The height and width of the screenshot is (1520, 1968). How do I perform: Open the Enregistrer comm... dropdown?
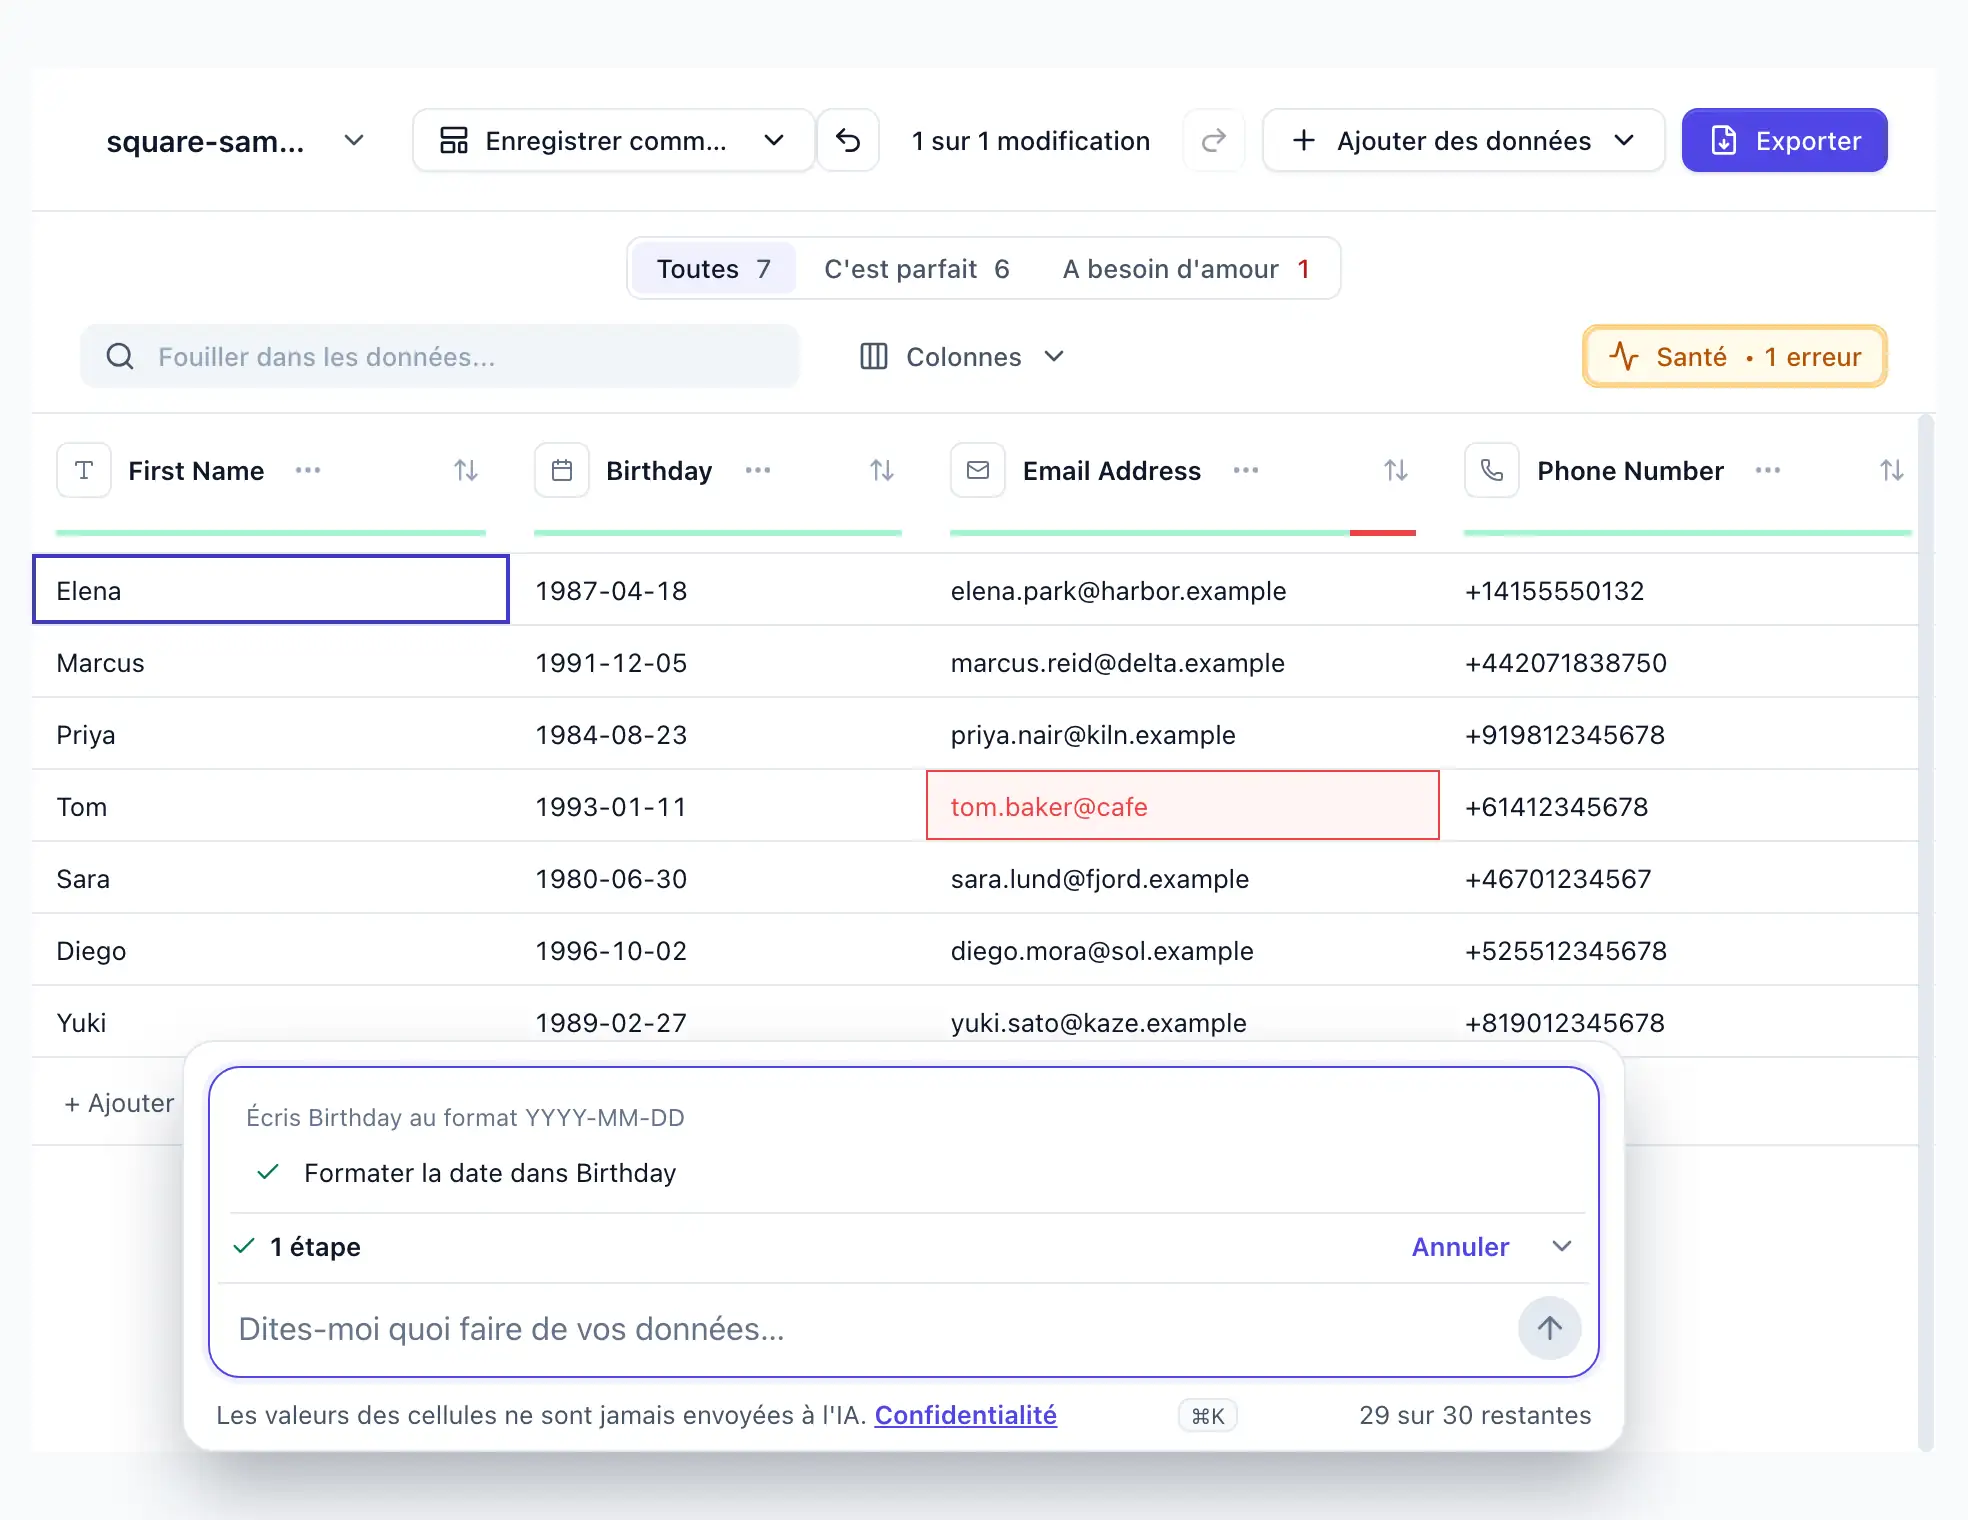613,141
